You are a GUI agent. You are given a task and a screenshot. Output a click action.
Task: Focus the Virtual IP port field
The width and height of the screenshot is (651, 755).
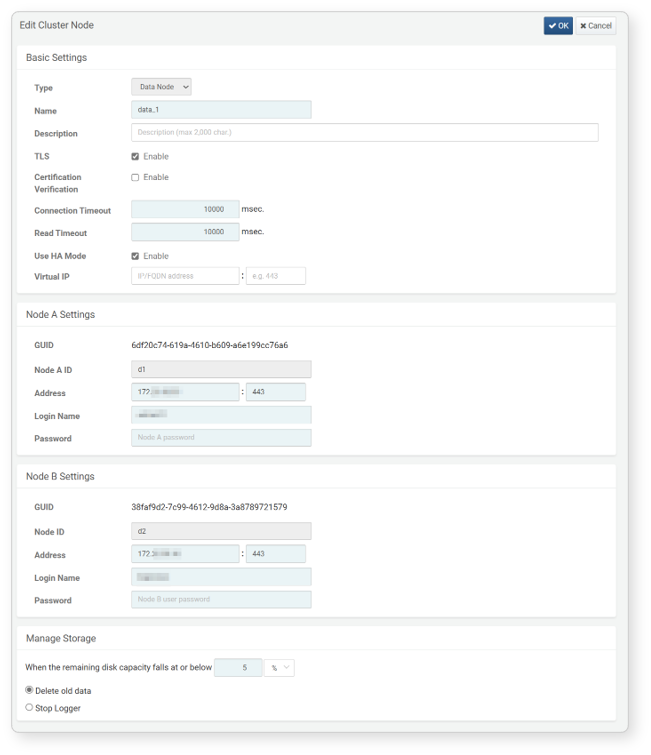click(x=275, y=276)
